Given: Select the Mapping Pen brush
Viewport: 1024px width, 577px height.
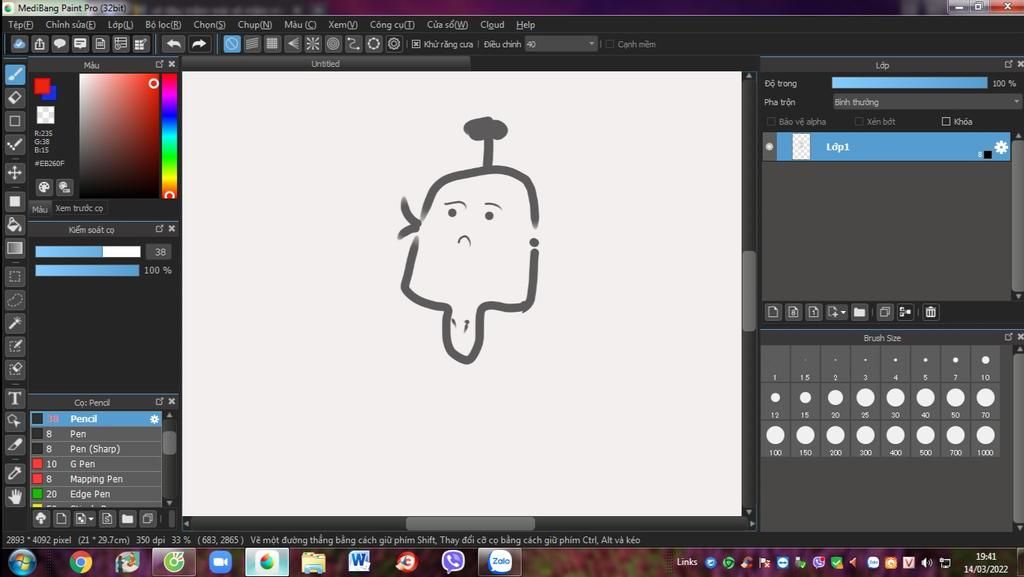Looking at the screenshot, I should (x=96, y=479).
